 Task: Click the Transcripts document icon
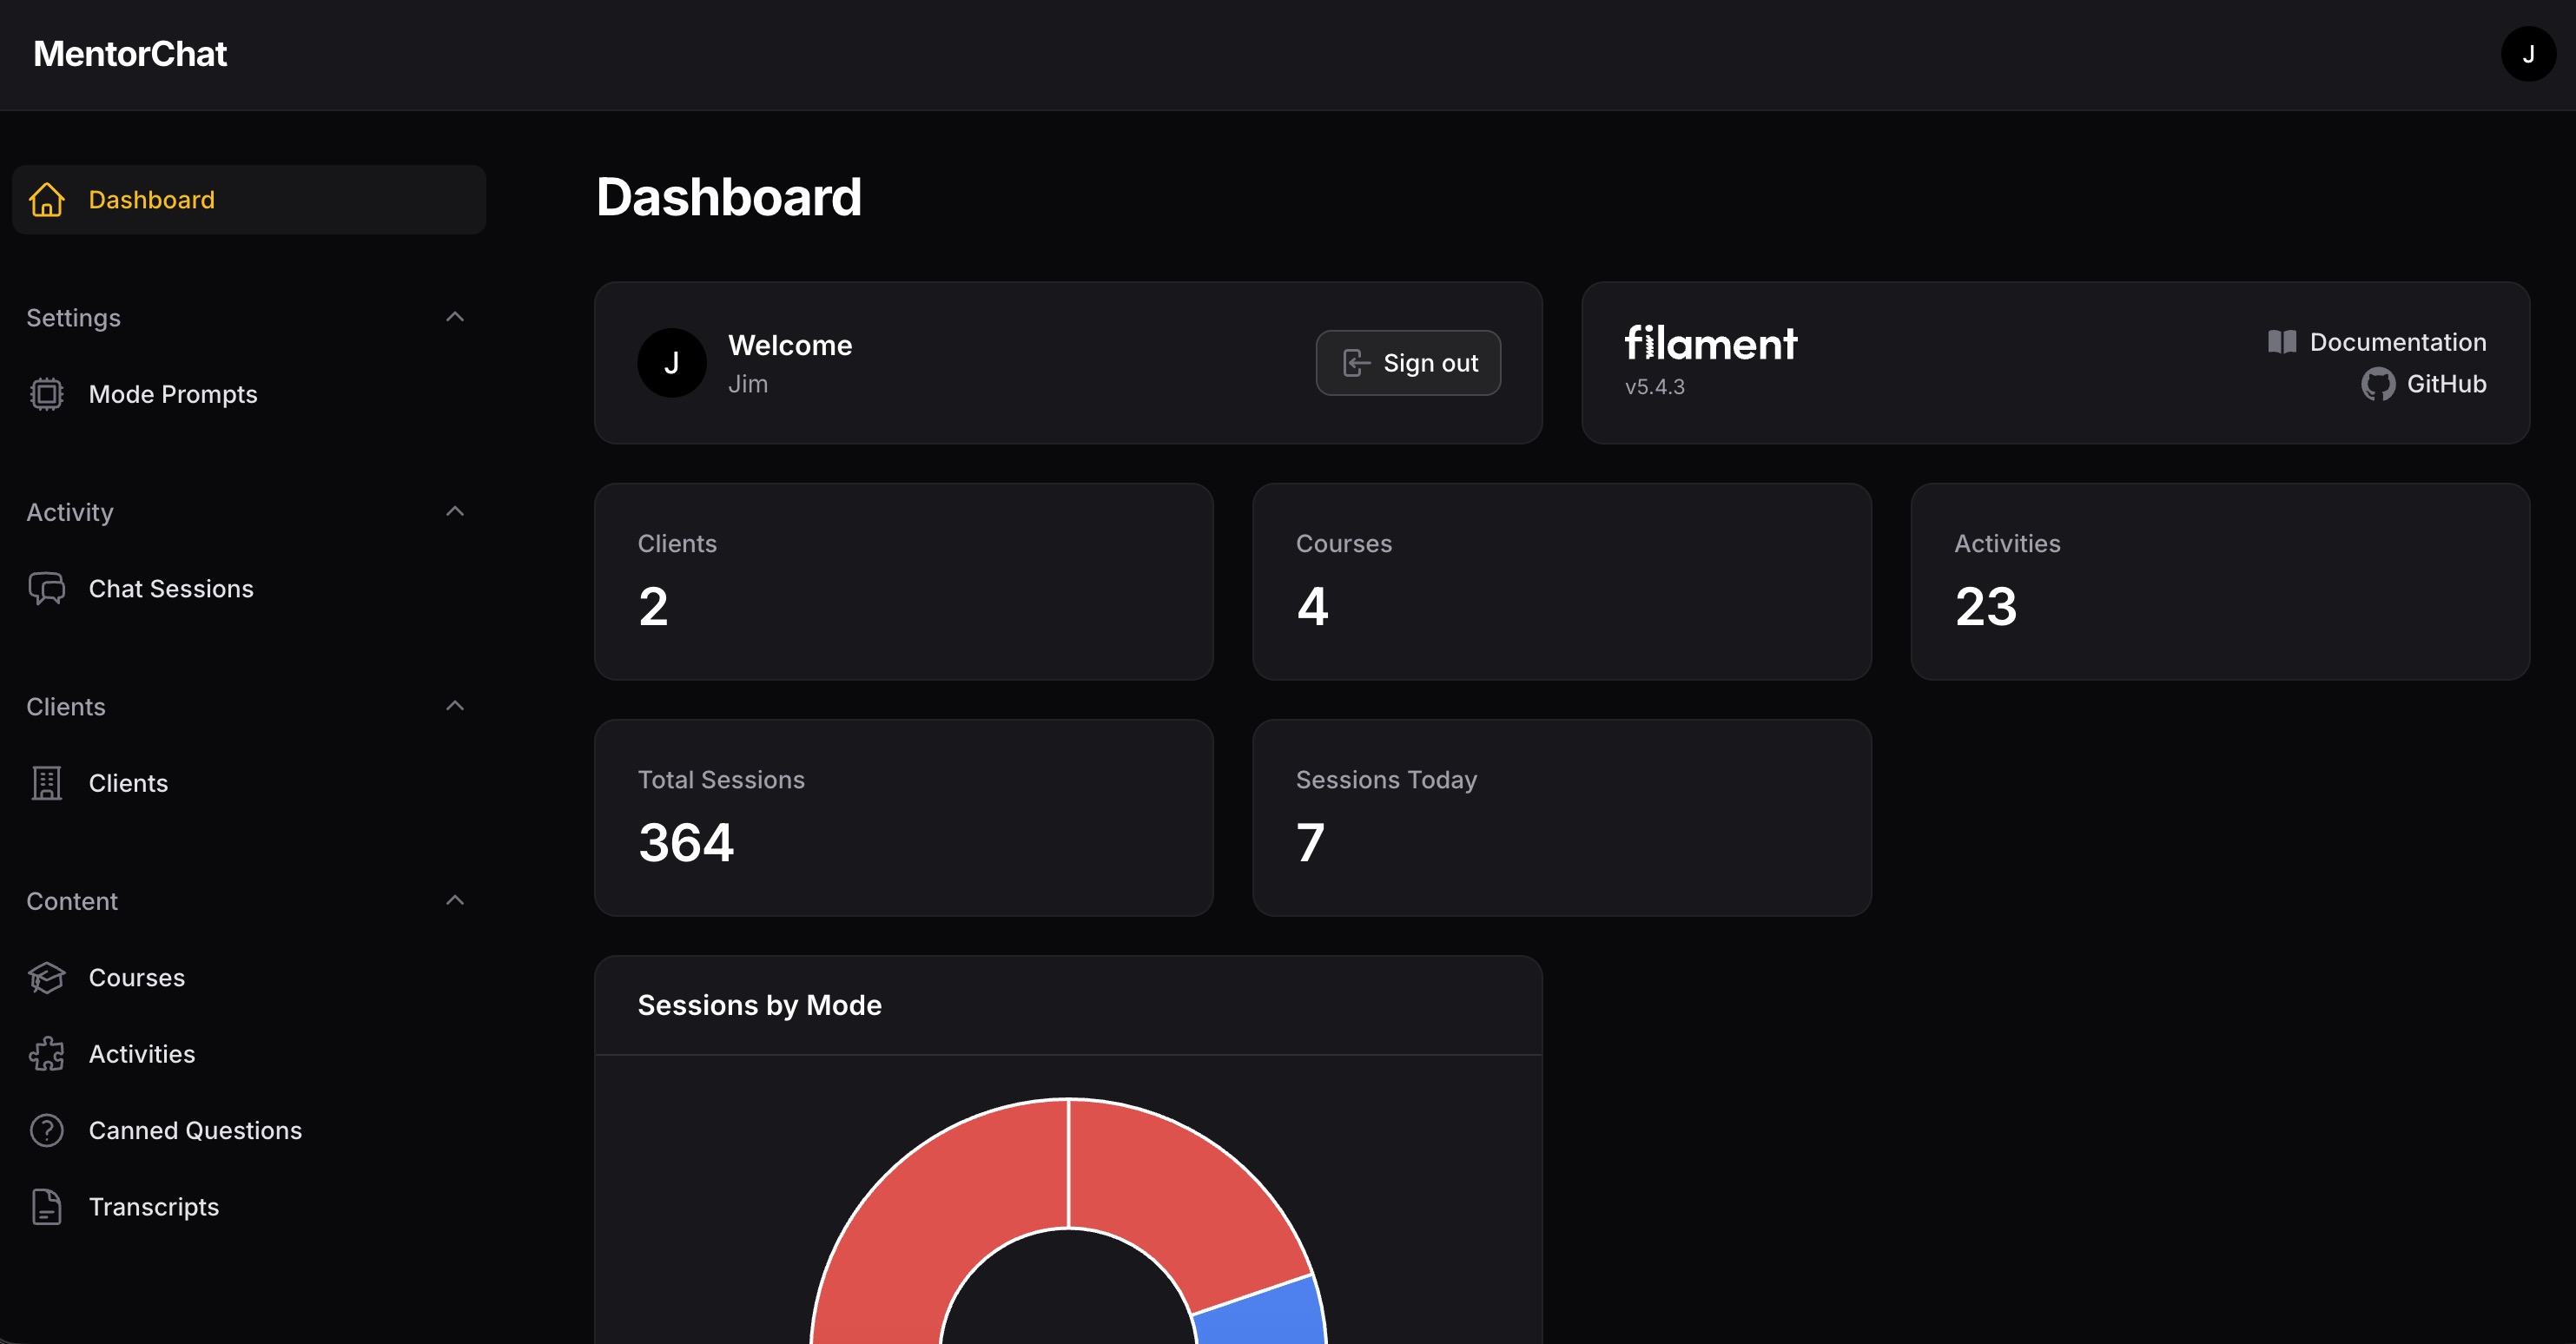47,1206
